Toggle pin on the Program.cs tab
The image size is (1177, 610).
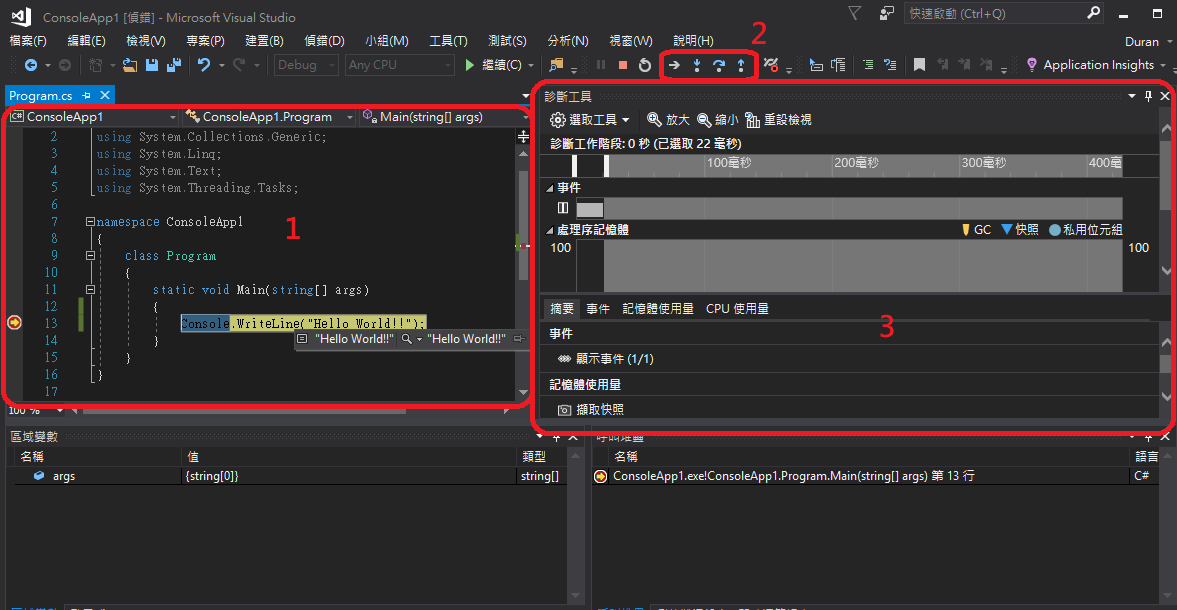[86, 95]
